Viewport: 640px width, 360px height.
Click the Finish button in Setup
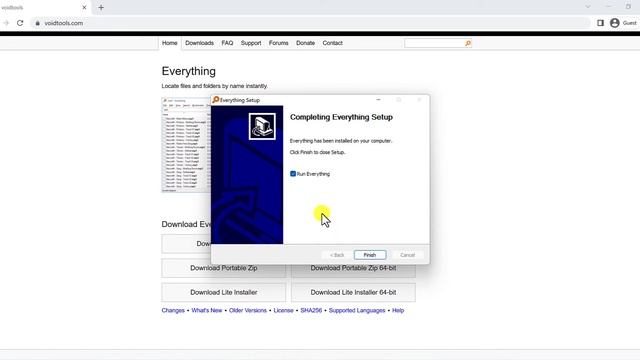click(x=370, y=255)
